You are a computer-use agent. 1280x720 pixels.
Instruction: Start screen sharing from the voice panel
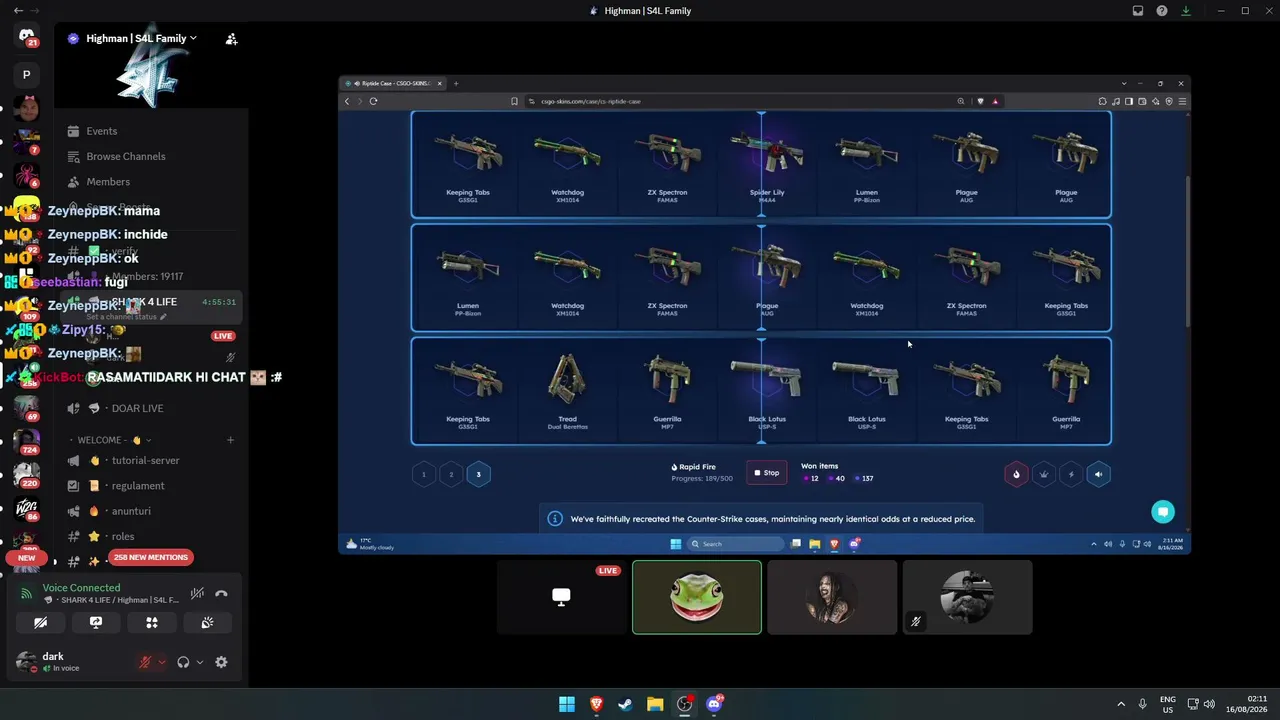[96, 622]
